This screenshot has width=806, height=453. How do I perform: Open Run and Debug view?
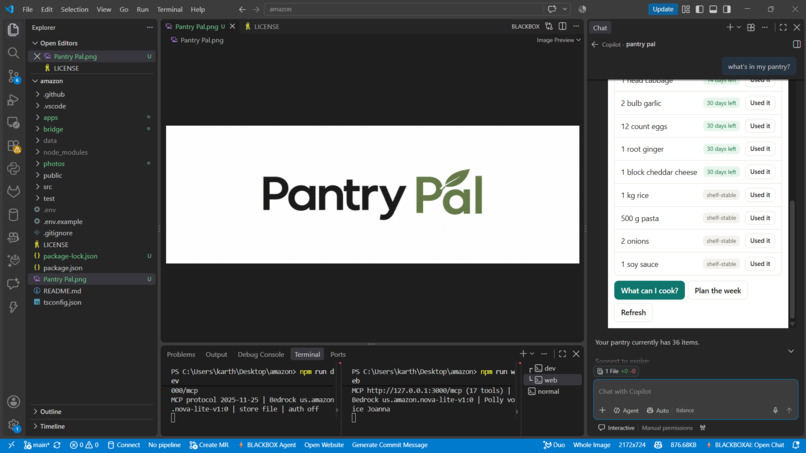coord(13,99)
